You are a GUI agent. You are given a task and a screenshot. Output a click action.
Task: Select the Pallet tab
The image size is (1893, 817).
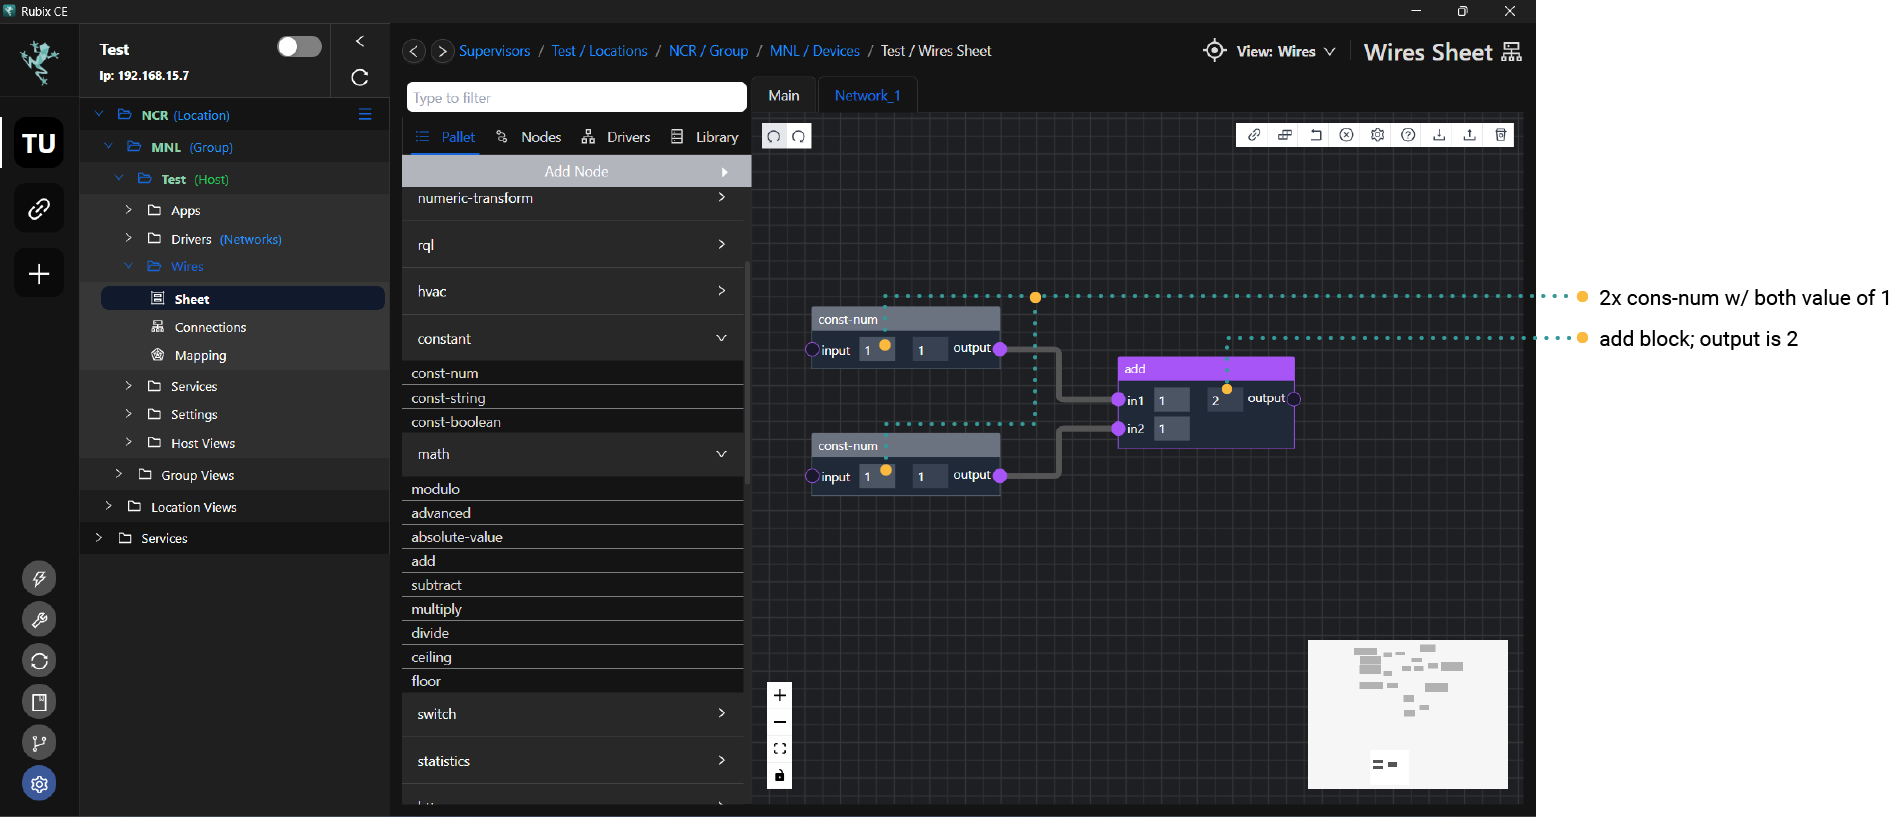coord(445,137)
